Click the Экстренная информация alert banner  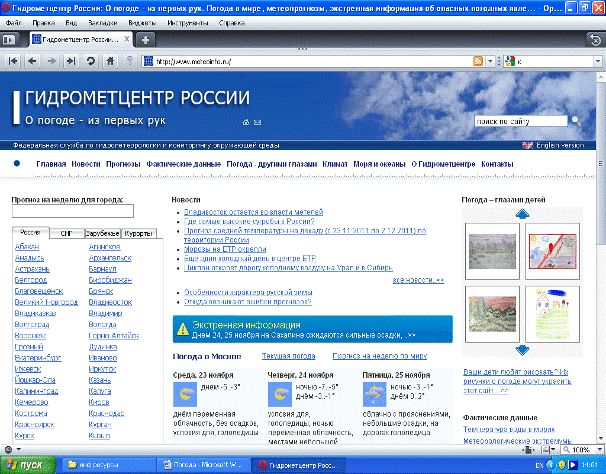point(312,329)
